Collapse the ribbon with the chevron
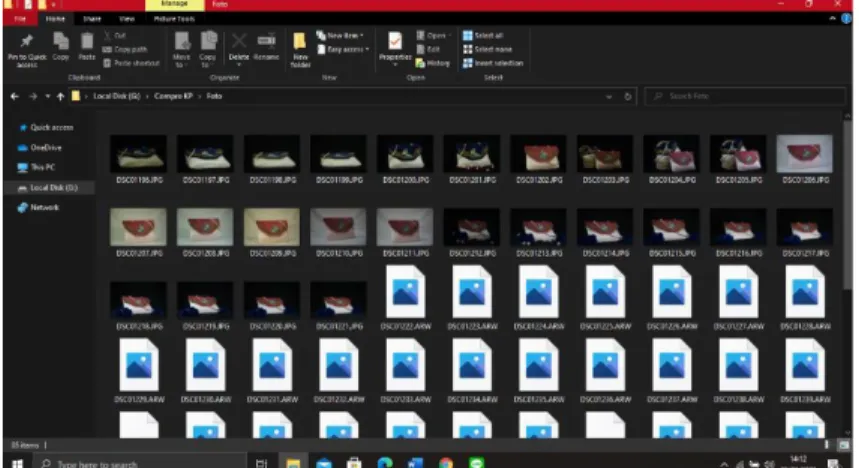 (x=833, y=19)
